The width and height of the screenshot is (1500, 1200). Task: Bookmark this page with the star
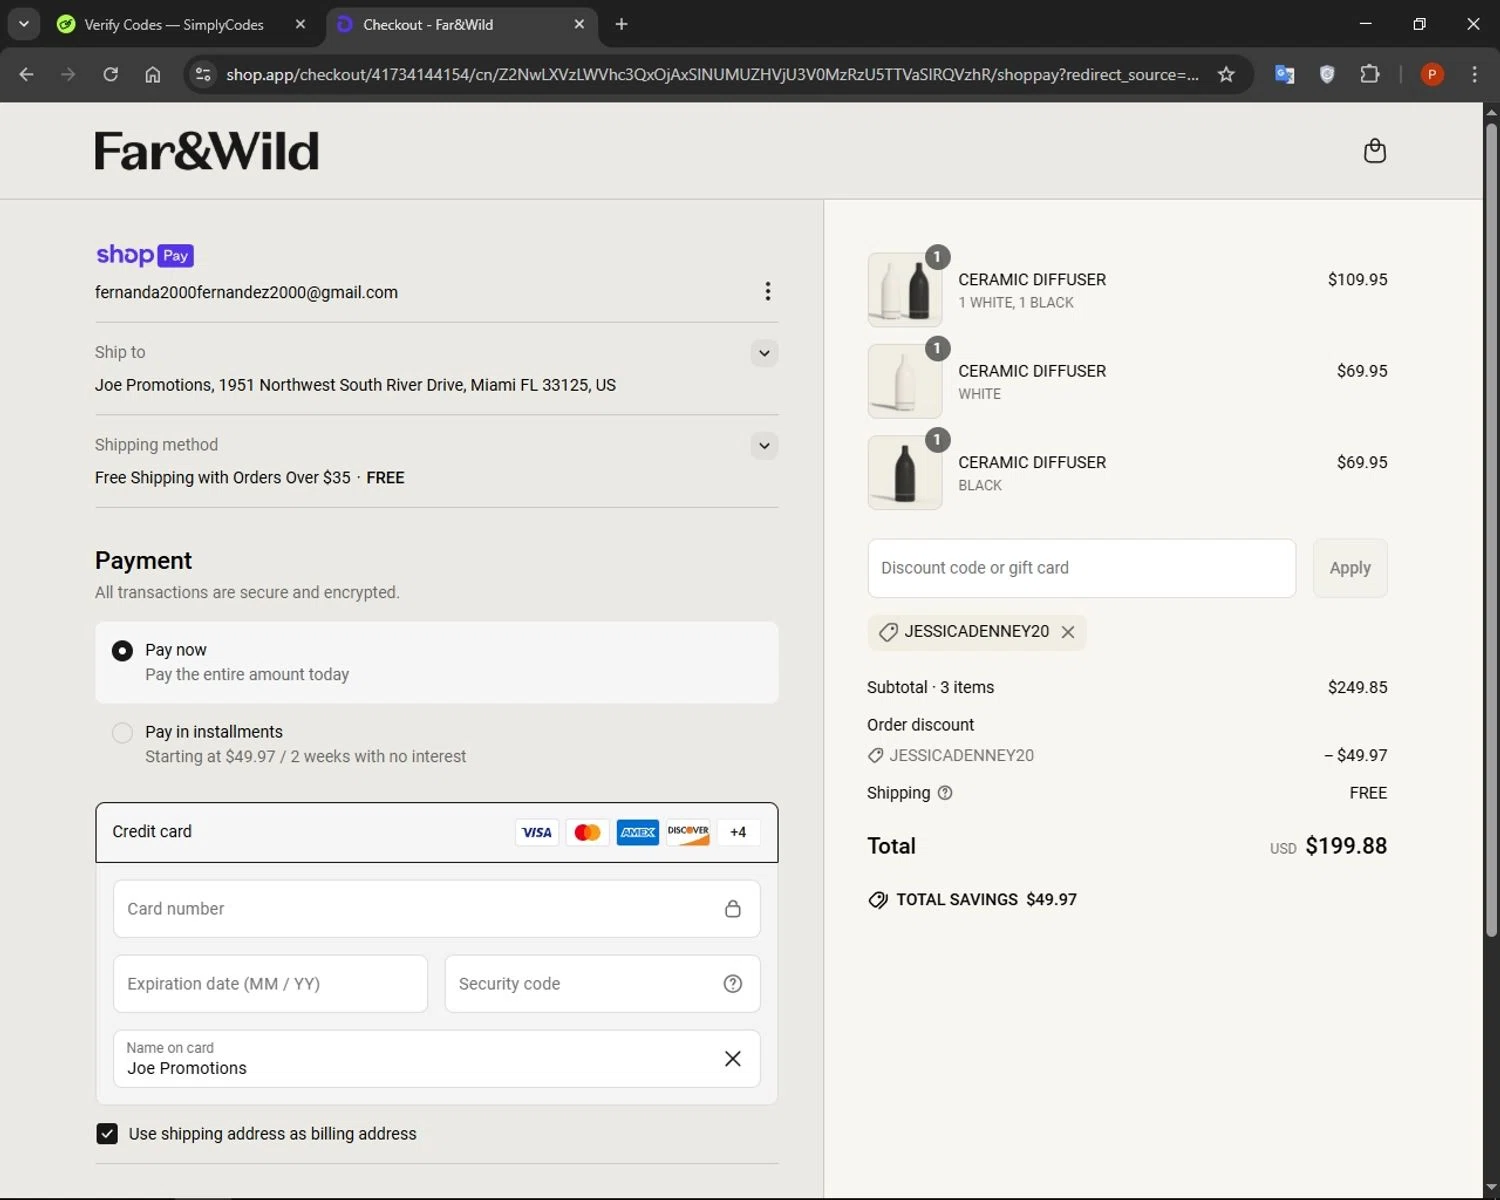(x=1226, y=74)
